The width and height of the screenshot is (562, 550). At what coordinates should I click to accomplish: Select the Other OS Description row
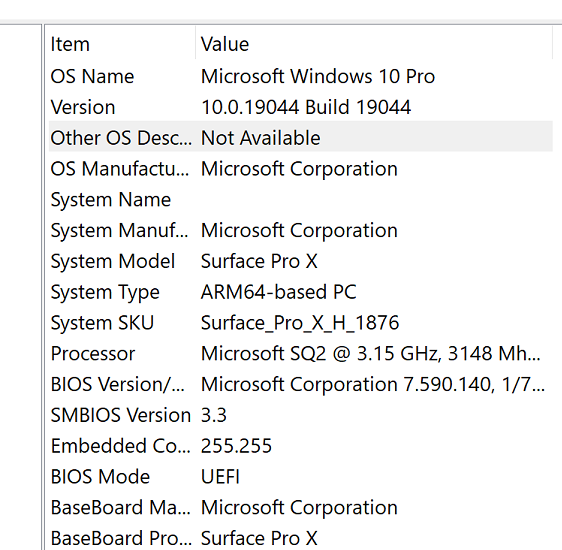300,138
